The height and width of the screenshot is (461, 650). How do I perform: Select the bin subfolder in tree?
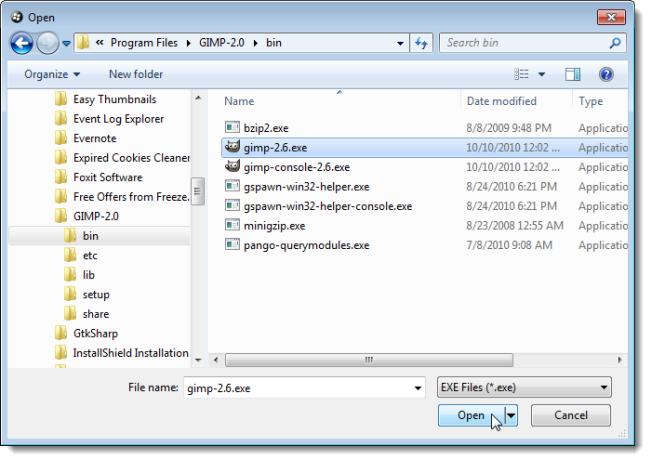[x=90, y=236]
